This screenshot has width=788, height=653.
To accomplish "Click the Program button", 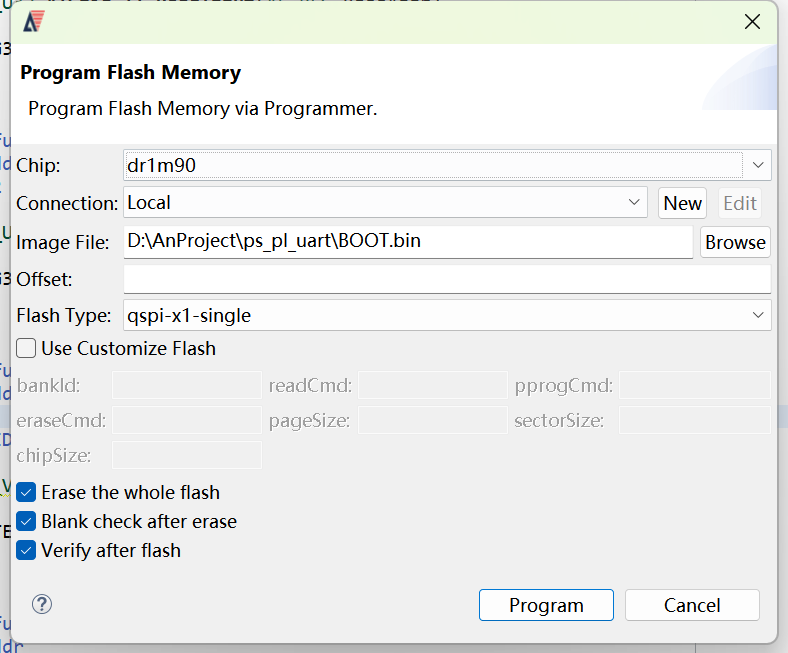I will pos(546,605).
